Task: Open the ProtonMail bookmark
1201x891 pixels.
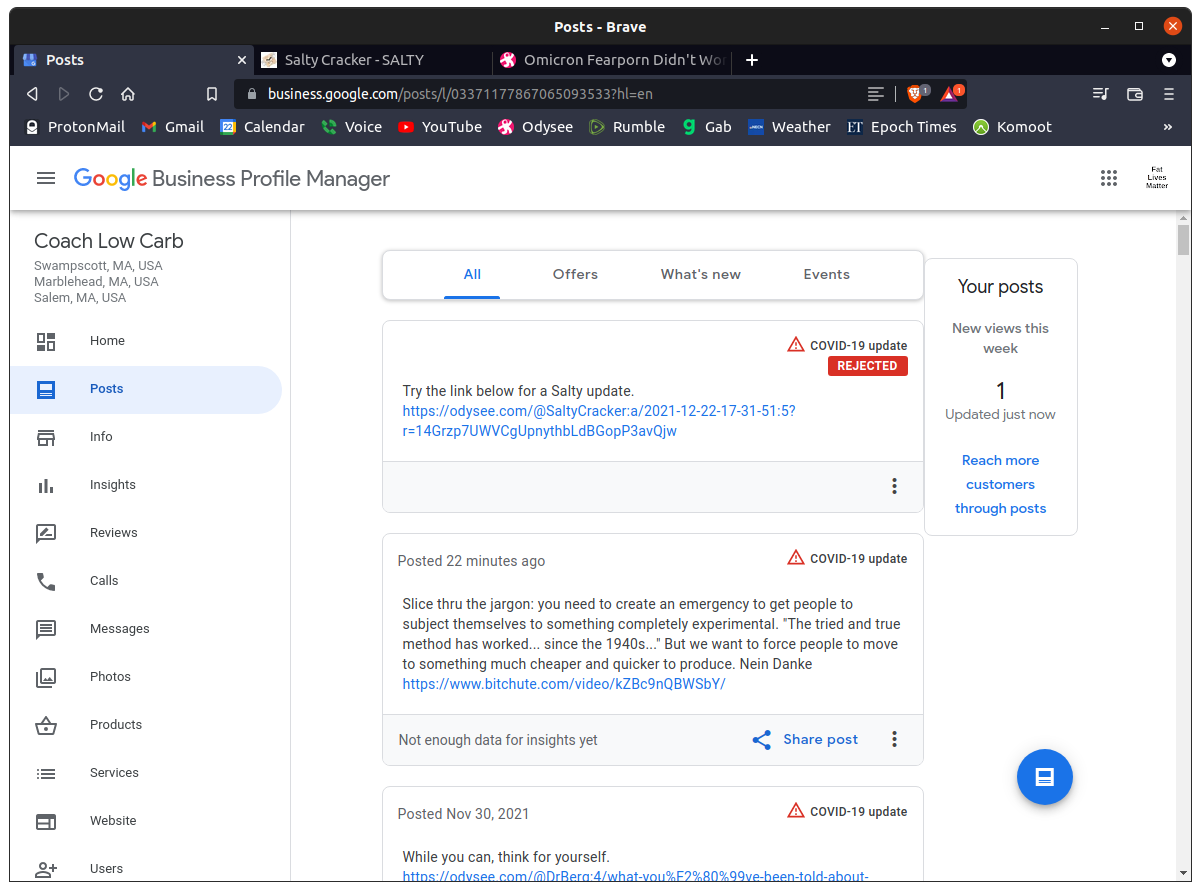Action: (x=75, y=127)
